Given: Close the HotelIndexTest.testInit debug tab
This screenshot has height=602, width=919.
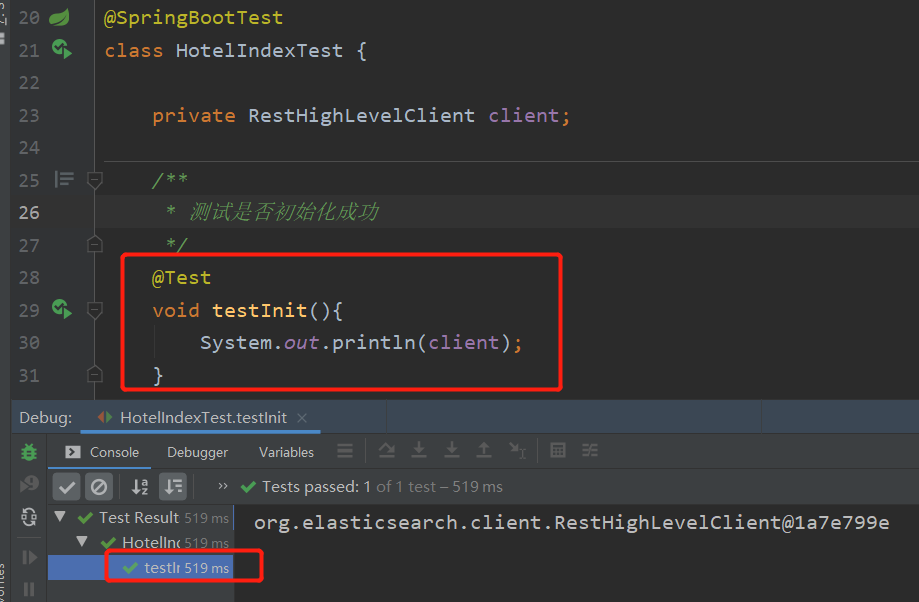Looking at the screenshot, I should tap(302, 418).
